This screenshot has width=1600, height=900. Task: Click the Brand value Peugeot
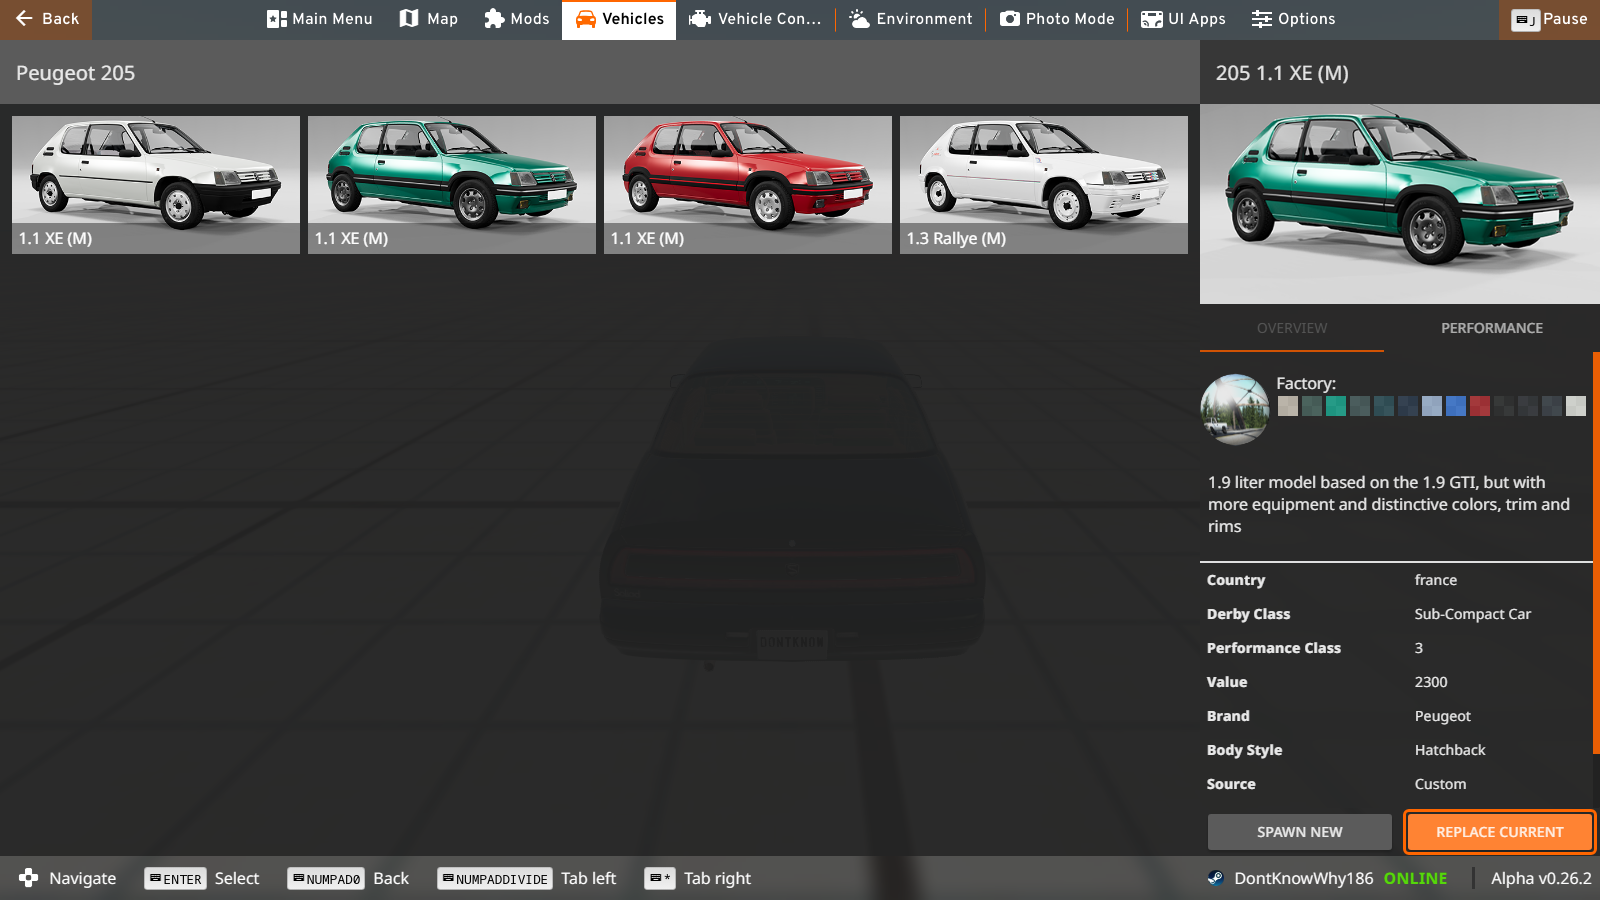click(x=1442, y=716)
